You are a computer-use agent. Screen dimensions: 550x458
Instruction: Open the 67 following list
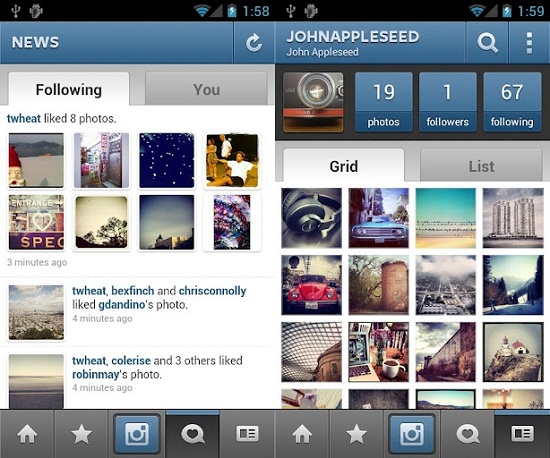[x=512, y=102]
